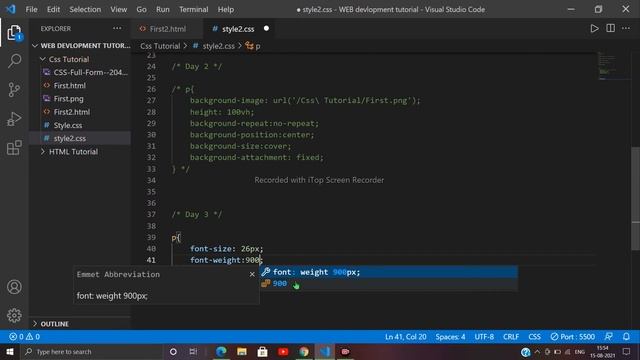Open File Explorer from taskbar

242,351
